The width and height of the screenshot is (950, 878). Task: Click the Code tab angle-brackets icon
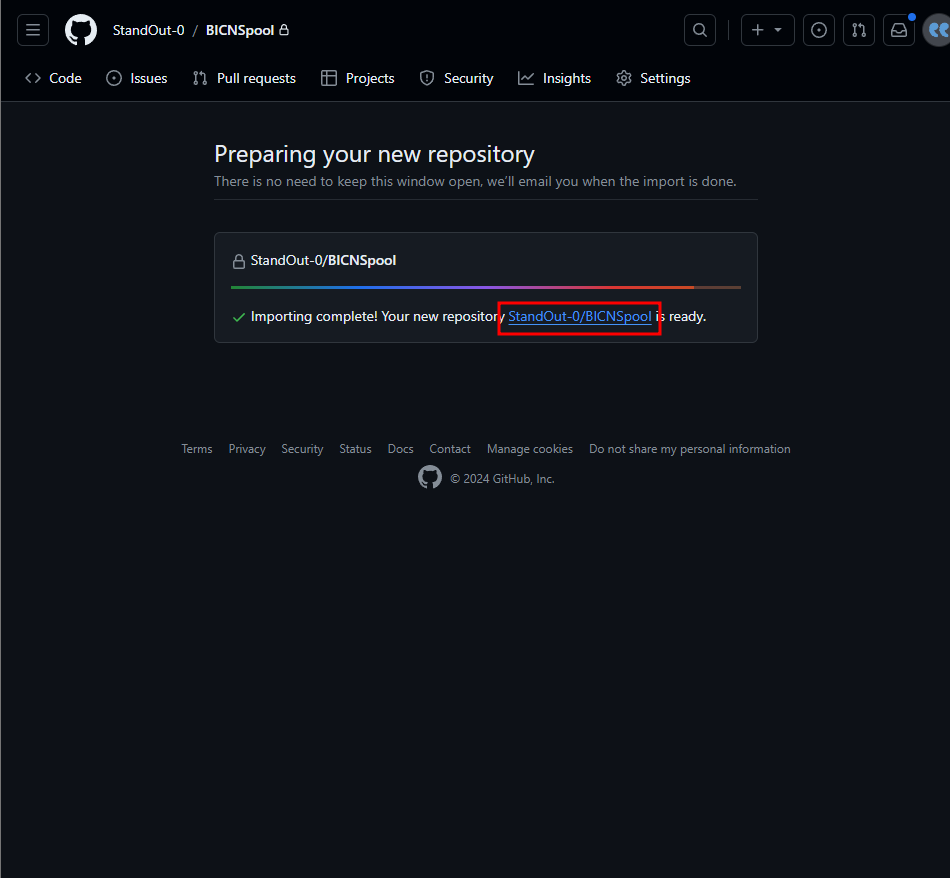pos(33,78)
